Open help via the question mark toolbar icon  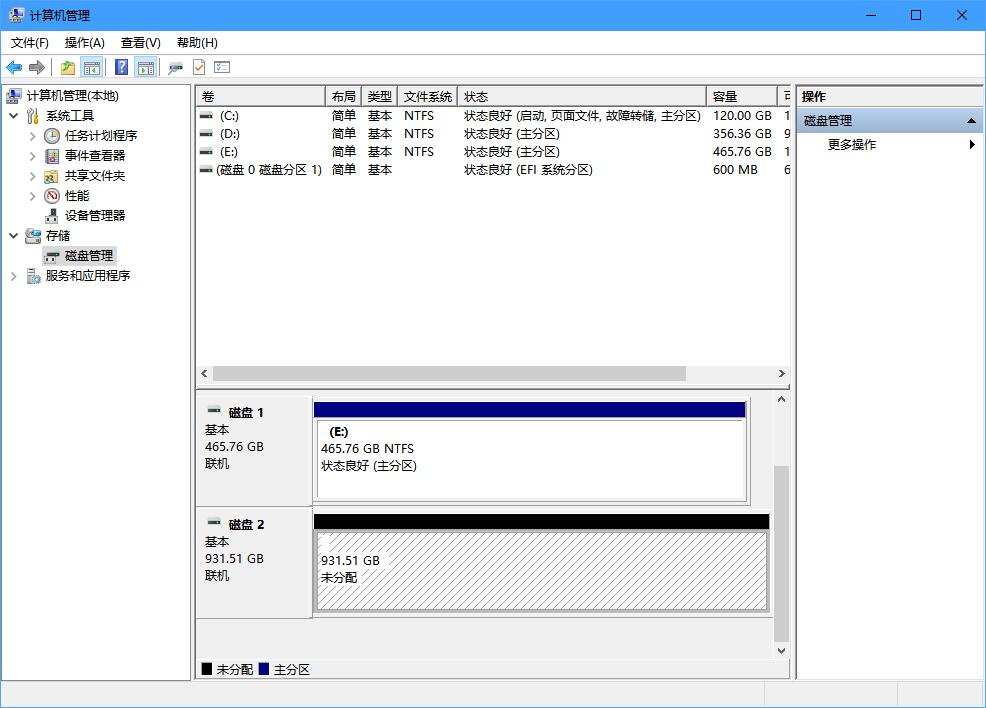coord(122,67)
